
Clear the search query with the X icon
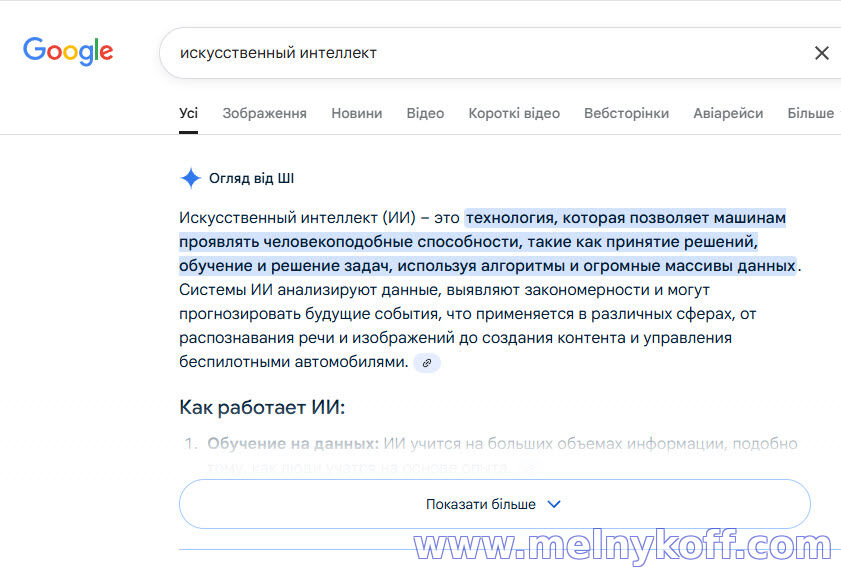[x=821, y=53]
